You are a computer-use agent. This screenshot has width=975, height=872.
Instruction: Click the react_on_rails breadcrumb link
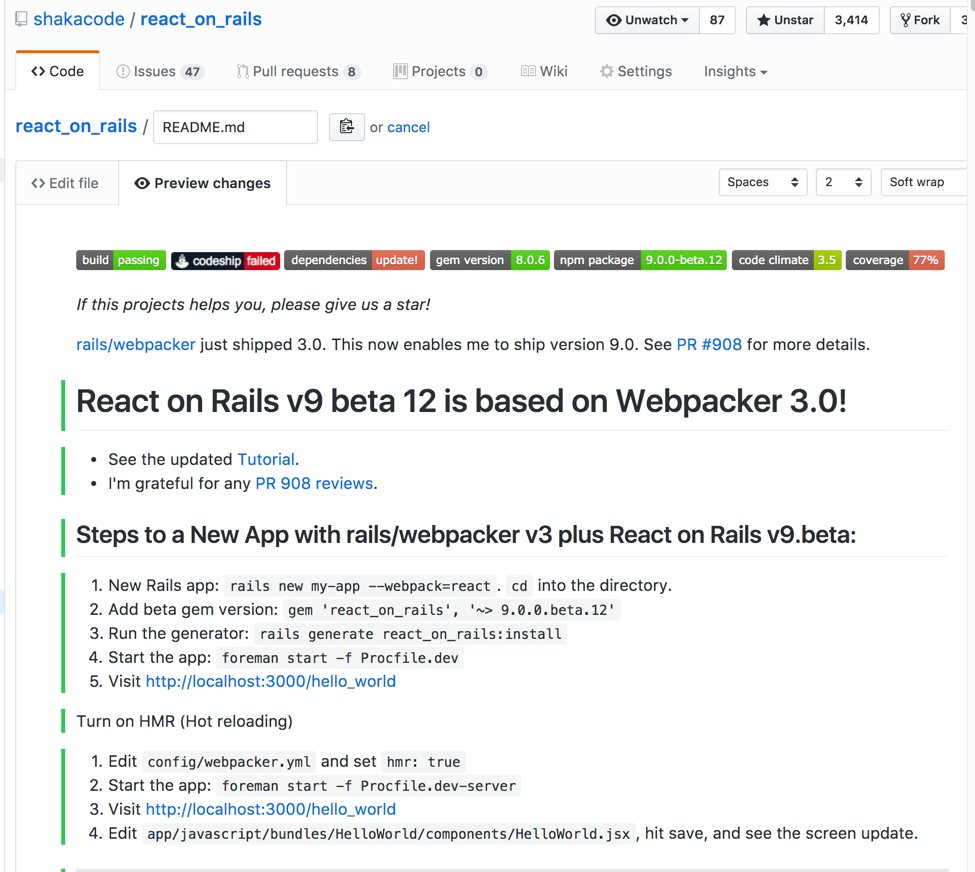pos(76,126)
